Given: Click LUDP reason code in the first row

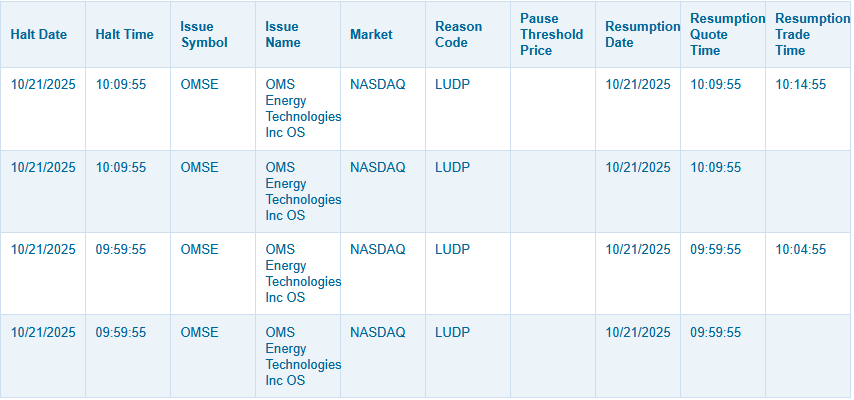Looking at the screenshot, I should click(452, 85).
